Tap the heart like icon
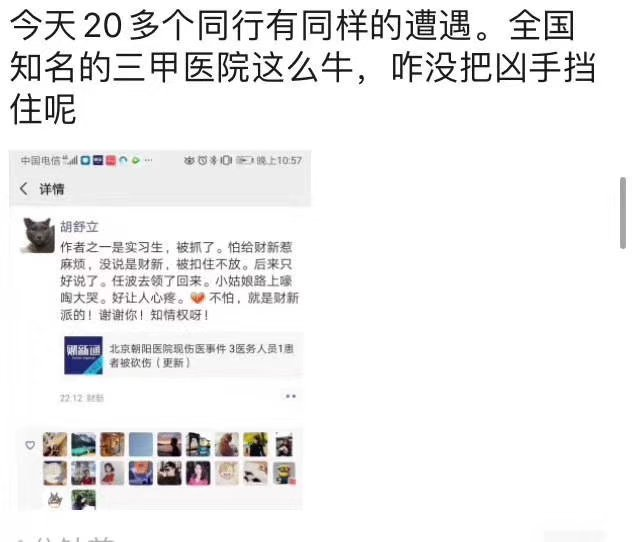632x542 pixels. [x=30, y=445]
